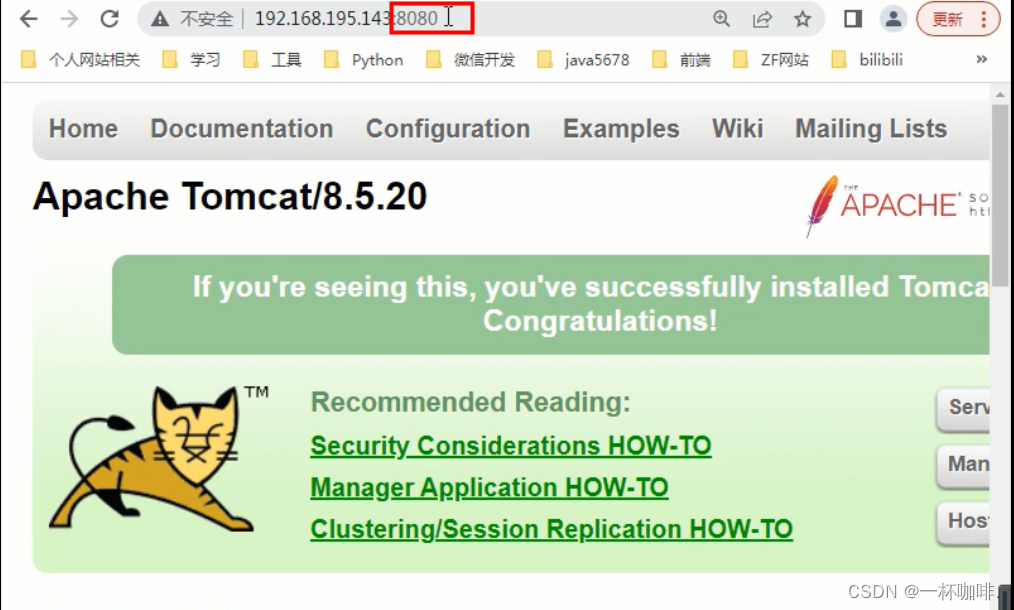Select Examples in Tomcat navigation
1014x610 pixels.
click(621, 129)
